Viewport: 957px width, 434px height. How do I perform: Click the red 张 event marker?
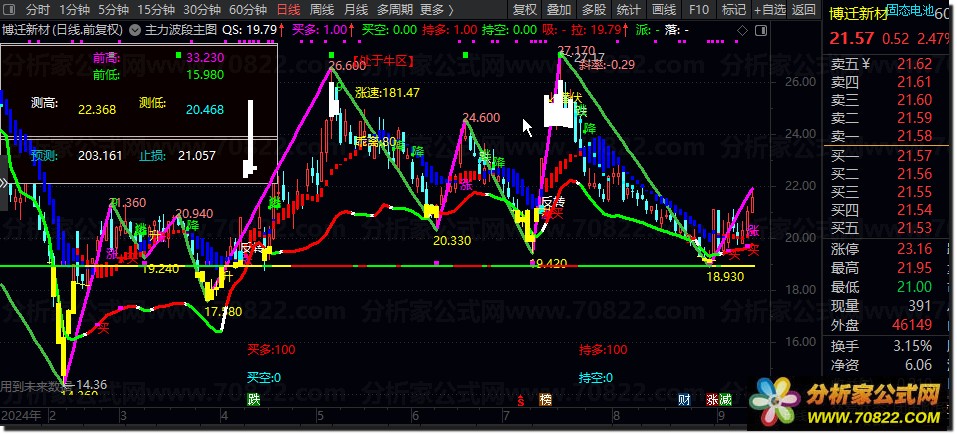(x=712, y=400)
